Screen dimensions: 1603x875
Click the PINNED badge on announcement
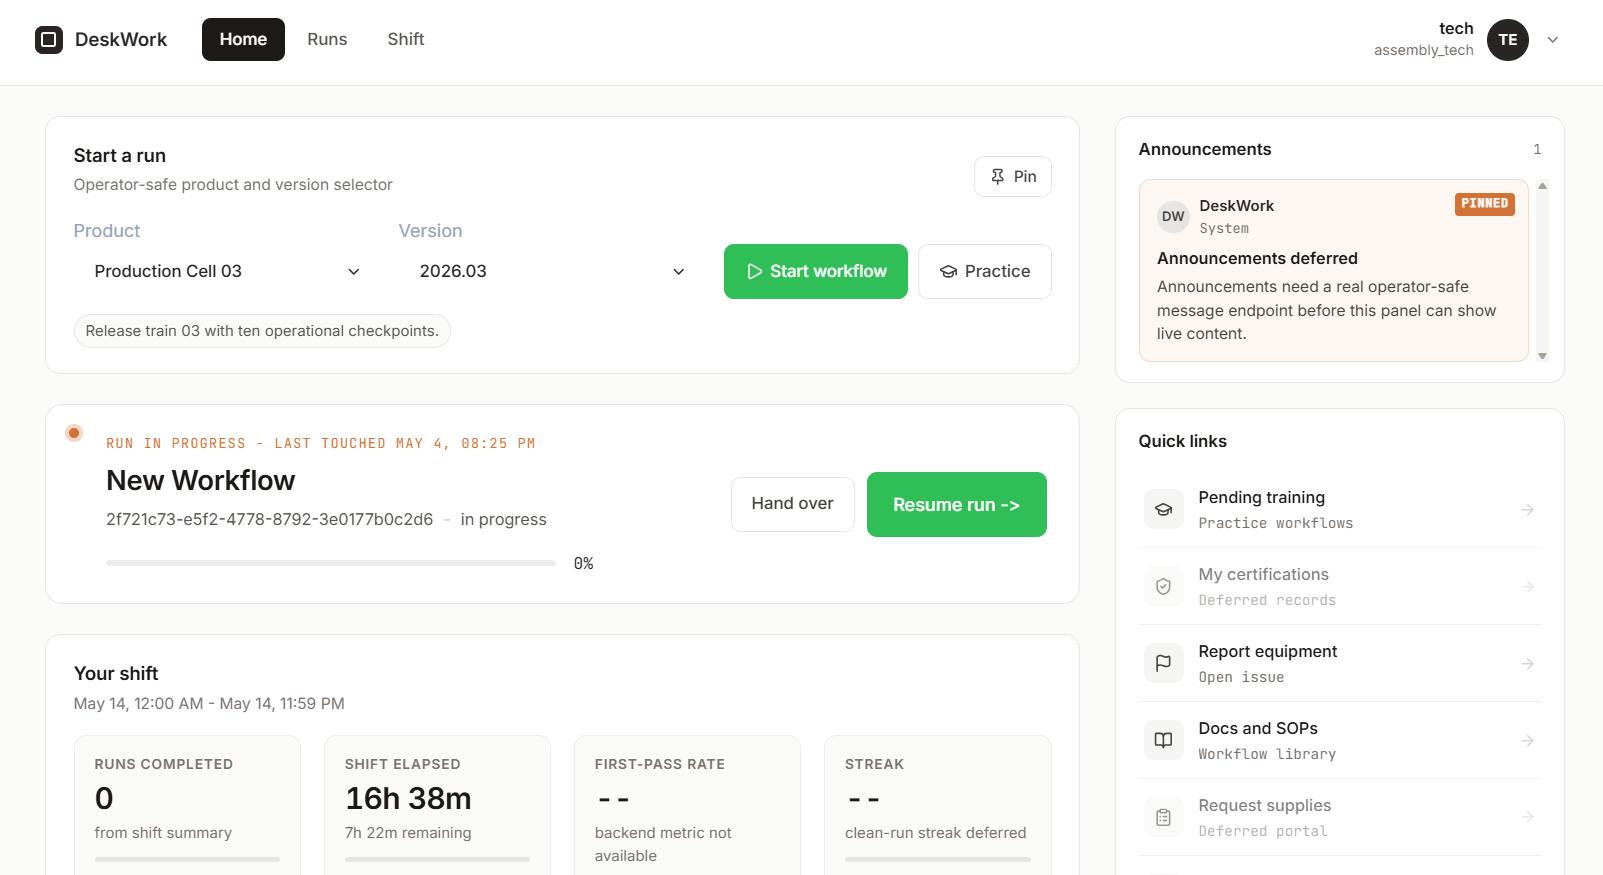1485,204
